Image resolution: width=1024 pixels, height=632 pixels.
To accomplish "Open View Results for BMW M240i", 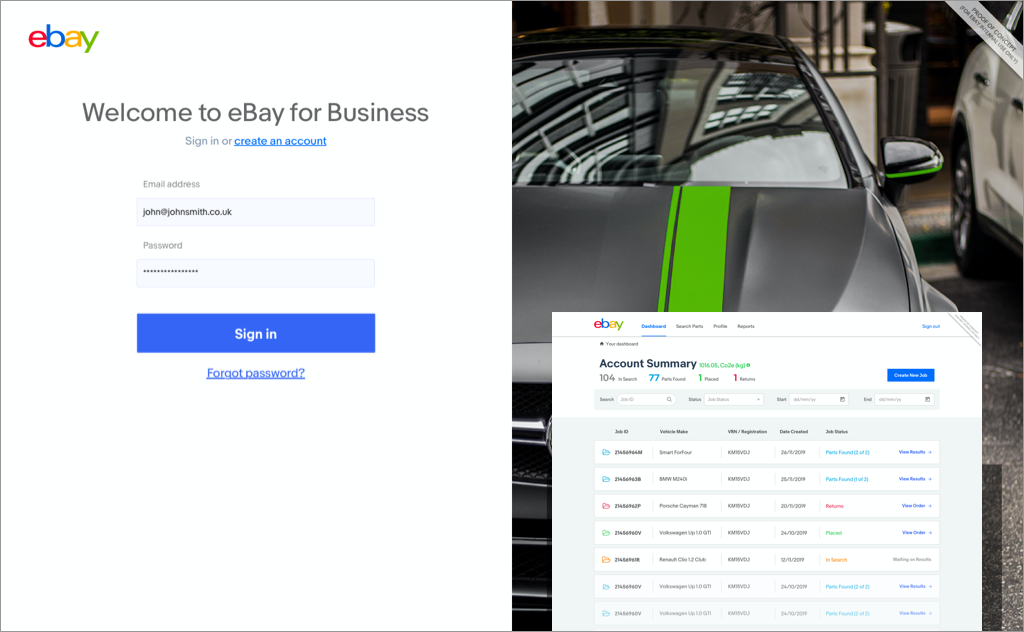I will click(x=915, y=479).
